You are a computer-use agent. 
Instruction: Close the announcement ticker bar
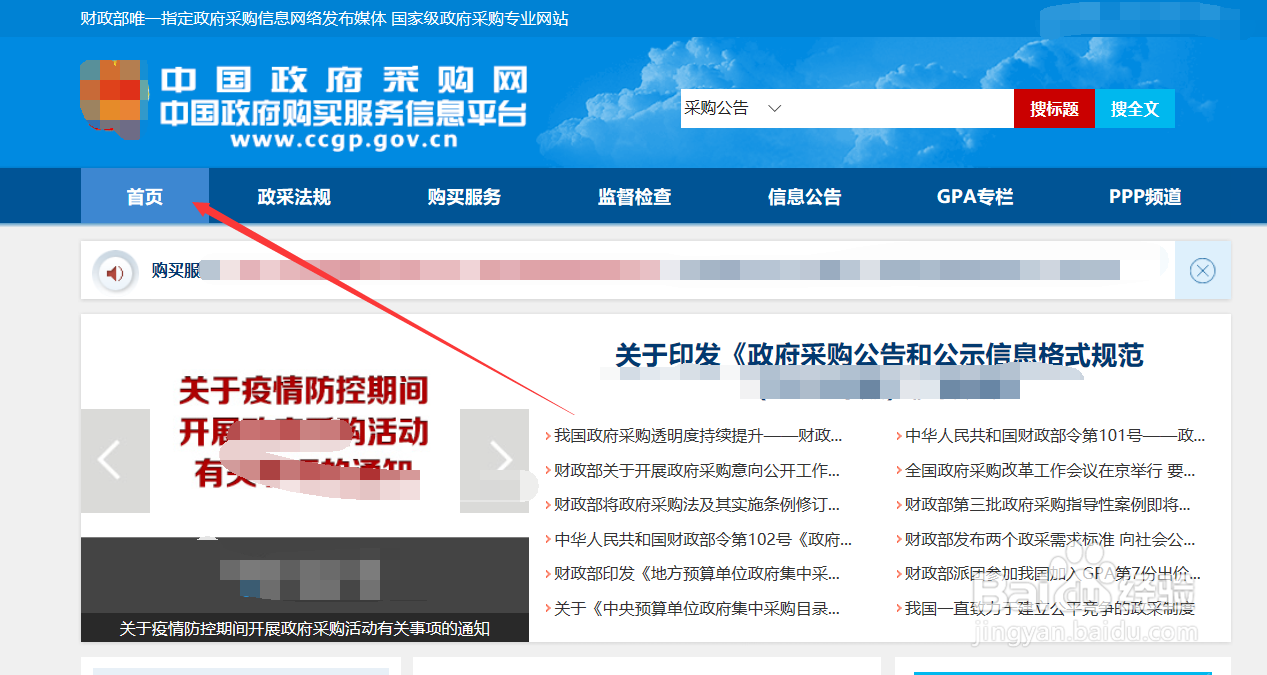point(1202,270)
